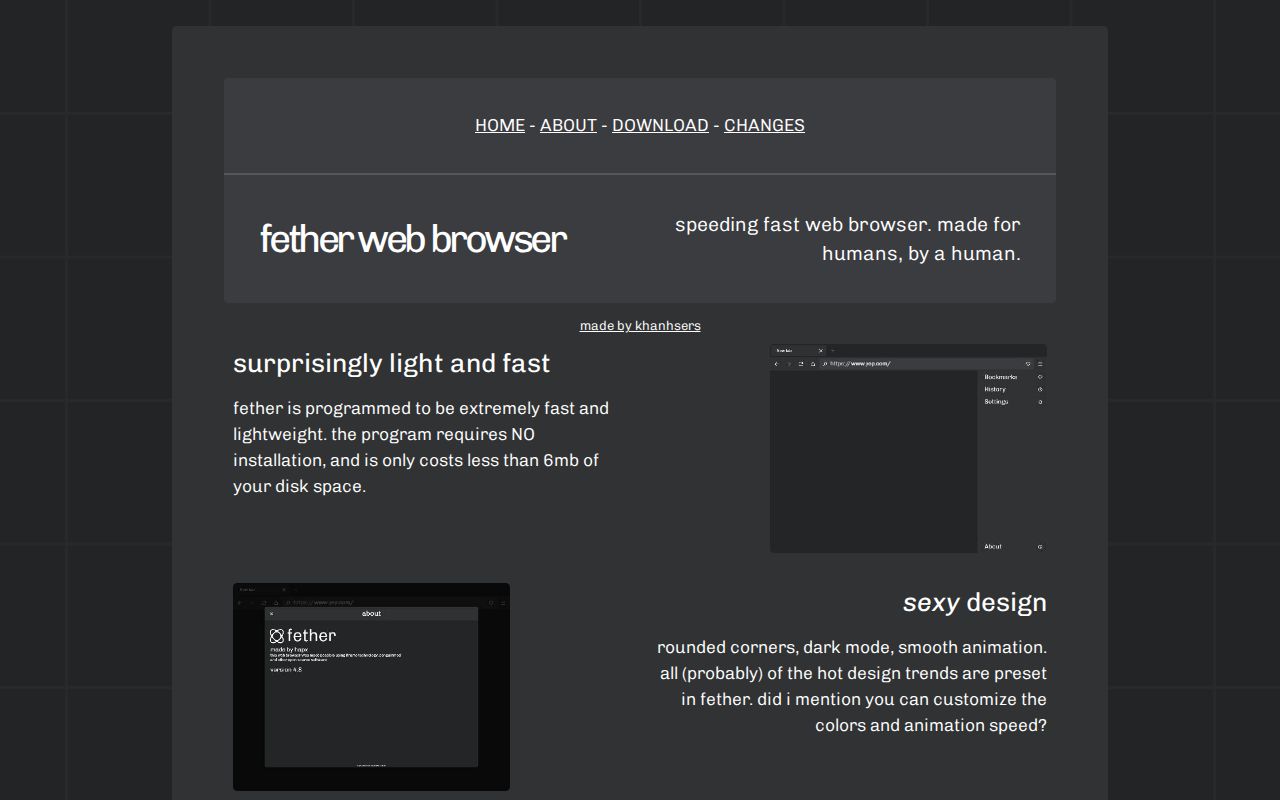This screenshot has width=1280, height=800.
Task: Open the DOWNLOAD page link
Action: (x=660, y=125)
